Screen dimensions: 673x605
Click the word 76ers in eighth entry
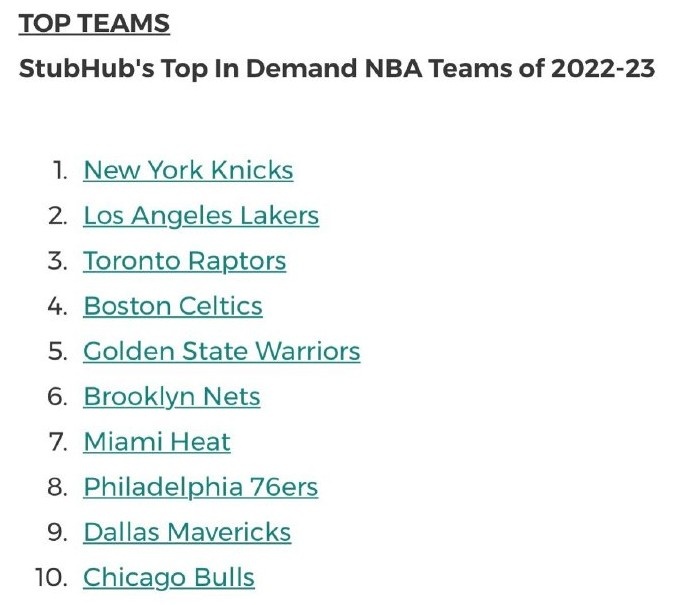coord(284,487)
